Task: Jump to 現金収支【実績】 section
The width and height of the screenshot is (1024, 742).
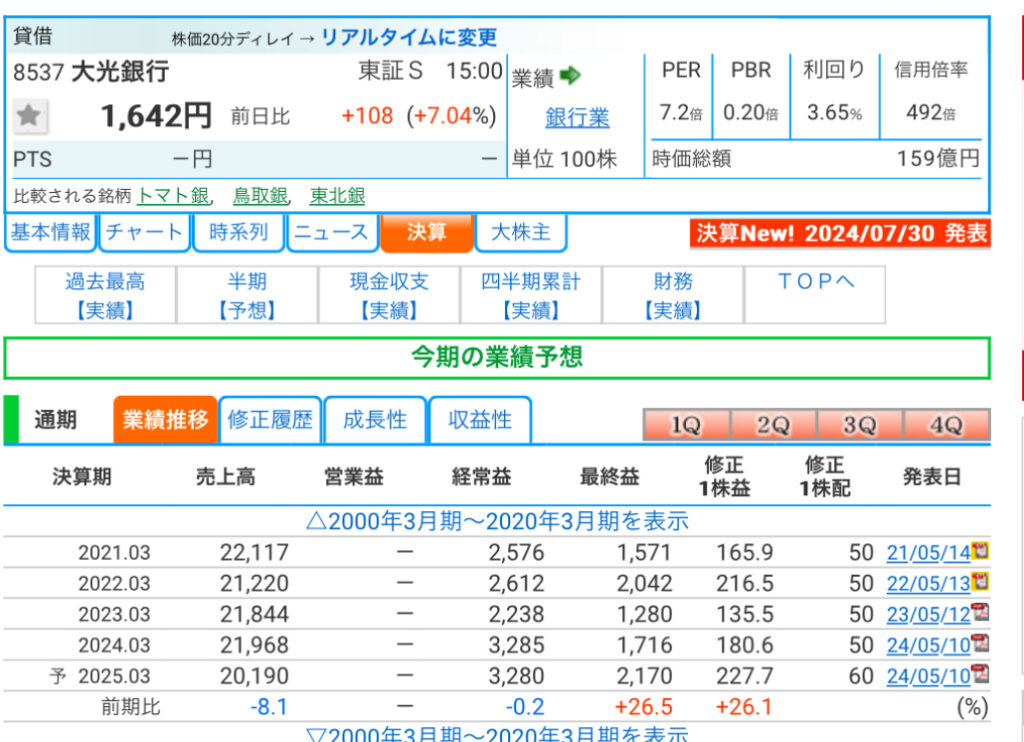Action: tap(389, 295)
